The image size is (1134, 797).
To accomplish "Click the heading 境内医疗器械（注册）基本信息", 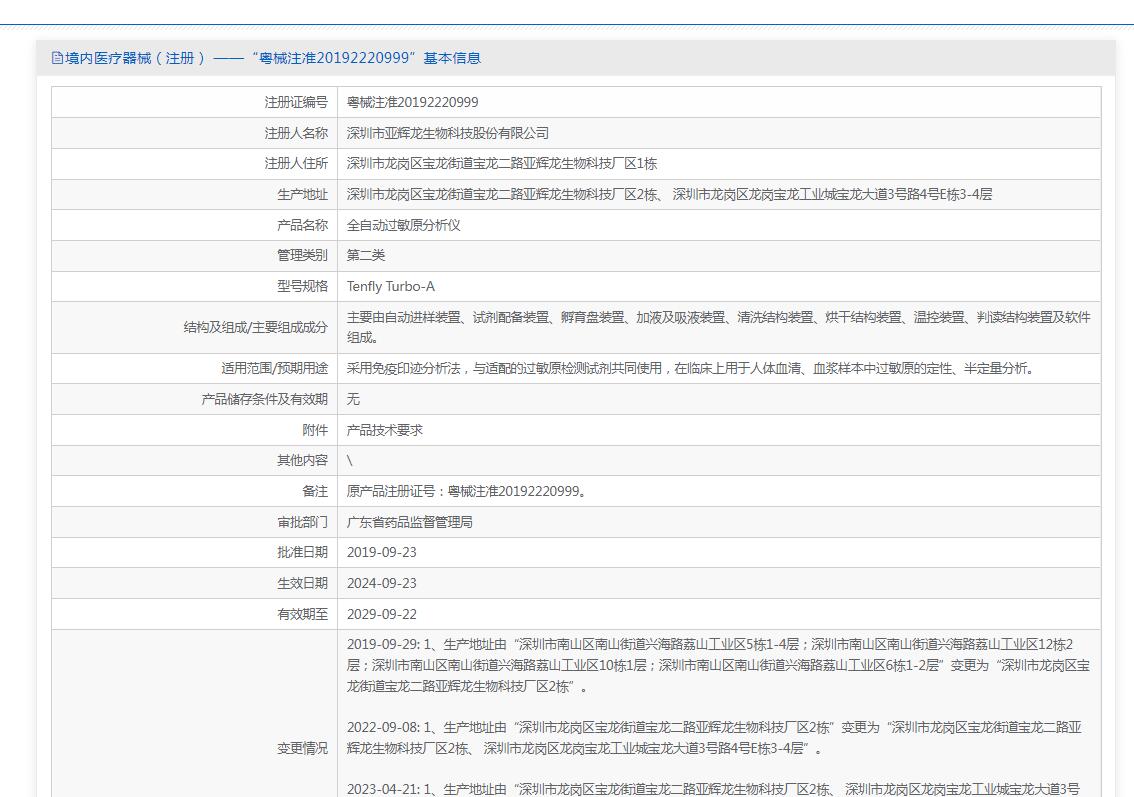I will [x=273, y=58].
